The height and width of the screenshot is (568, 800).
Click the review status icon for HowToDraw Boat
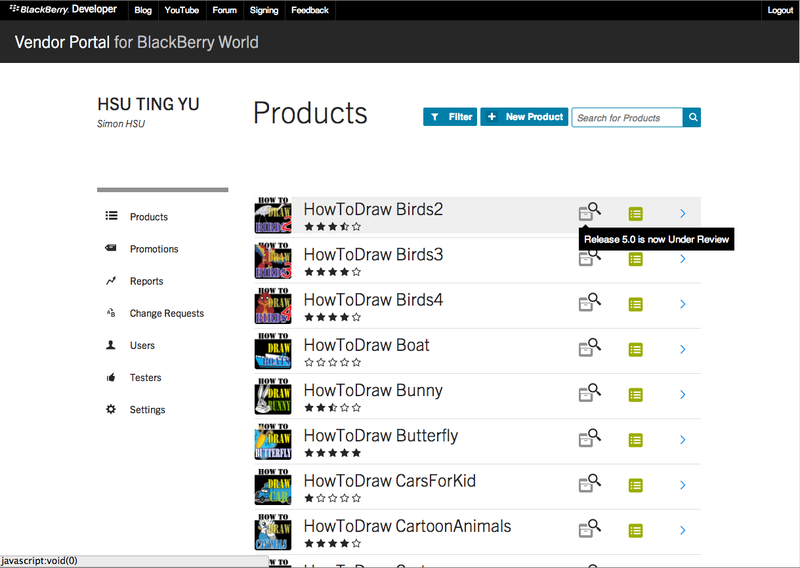589,347
